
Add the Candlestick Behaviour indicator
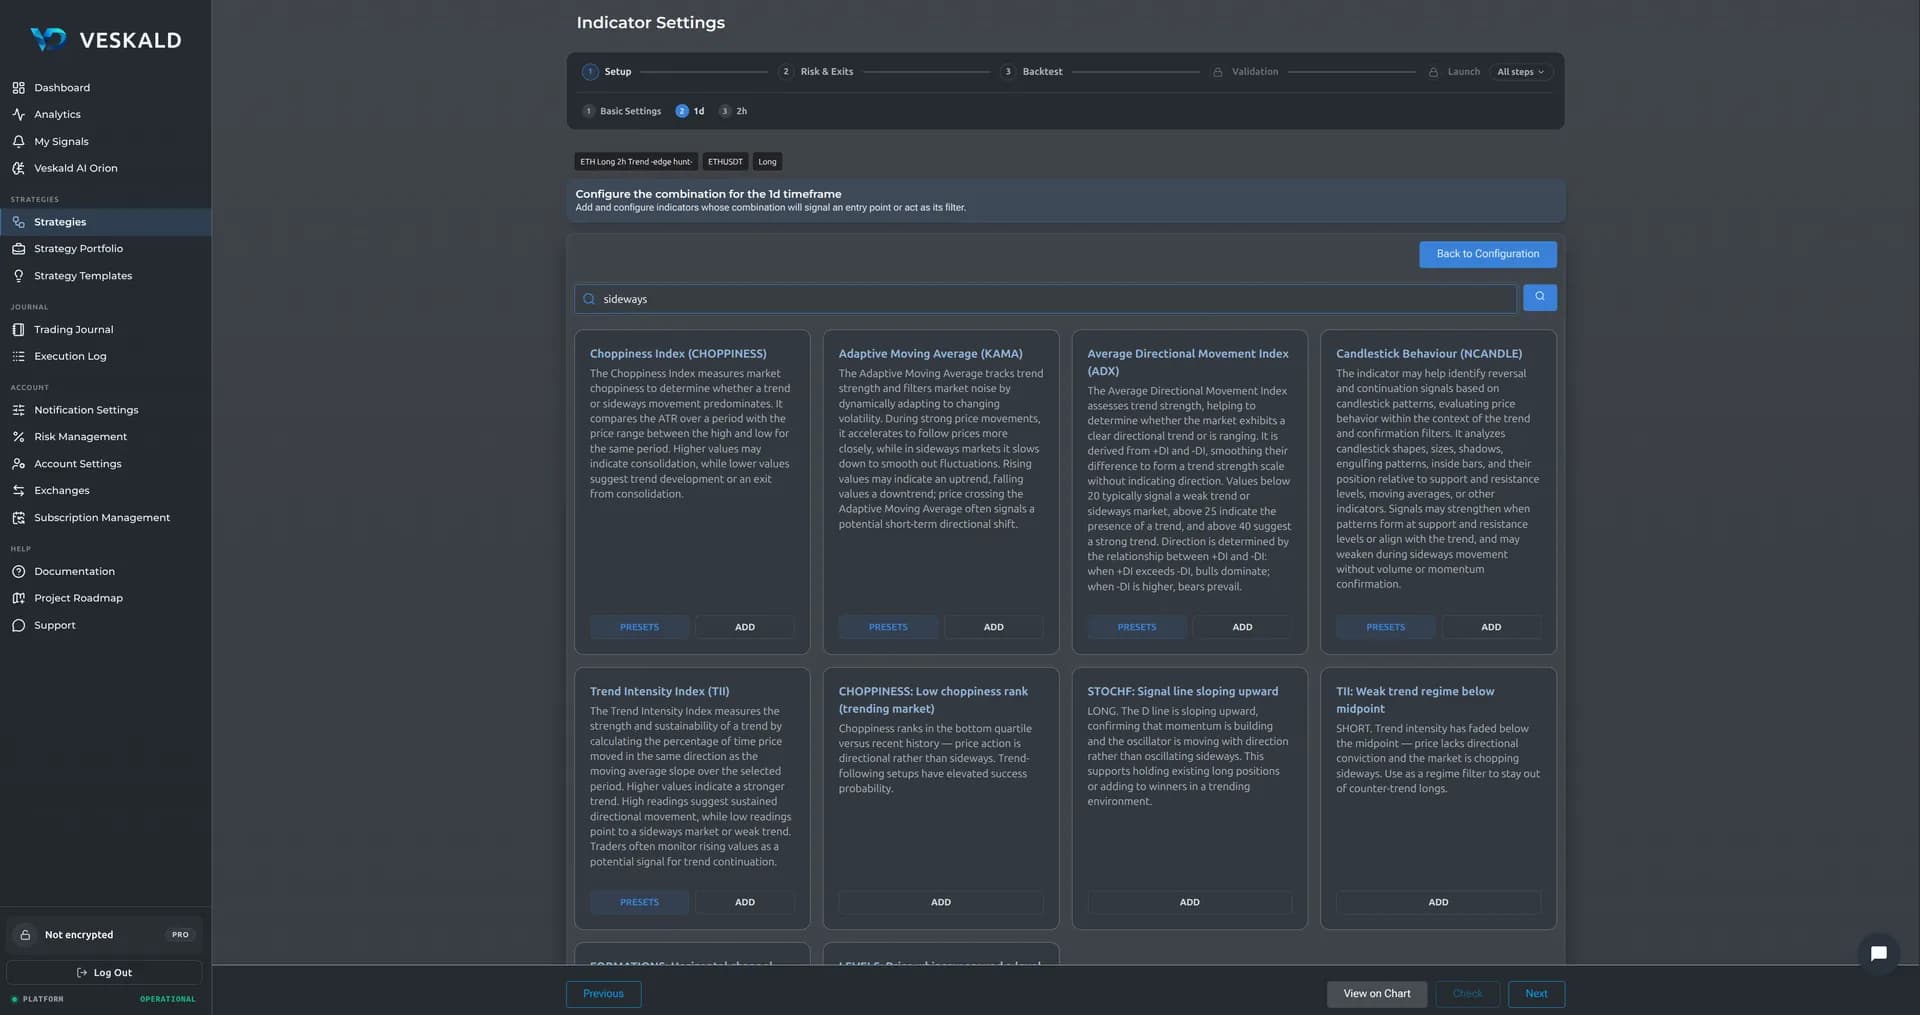click(1491, 627)
